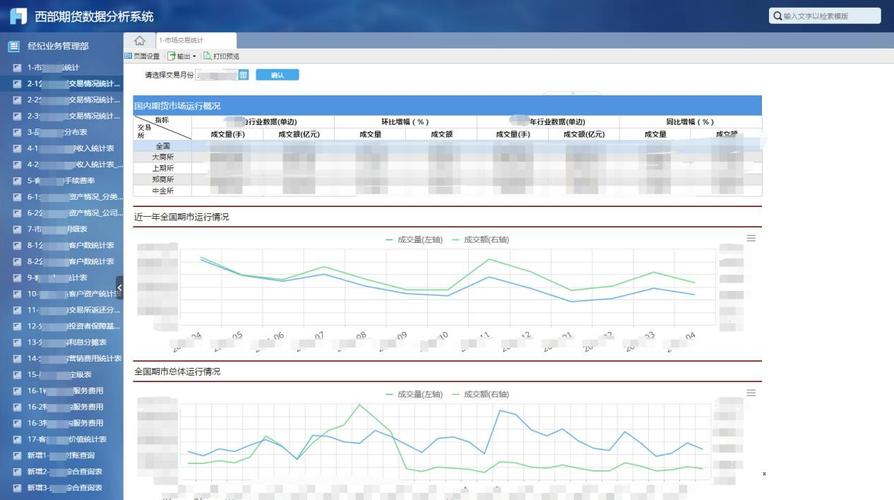Click the 上期所 row in the overview table
Viewport: 894px width, 500px height.
tap(448, 168)
